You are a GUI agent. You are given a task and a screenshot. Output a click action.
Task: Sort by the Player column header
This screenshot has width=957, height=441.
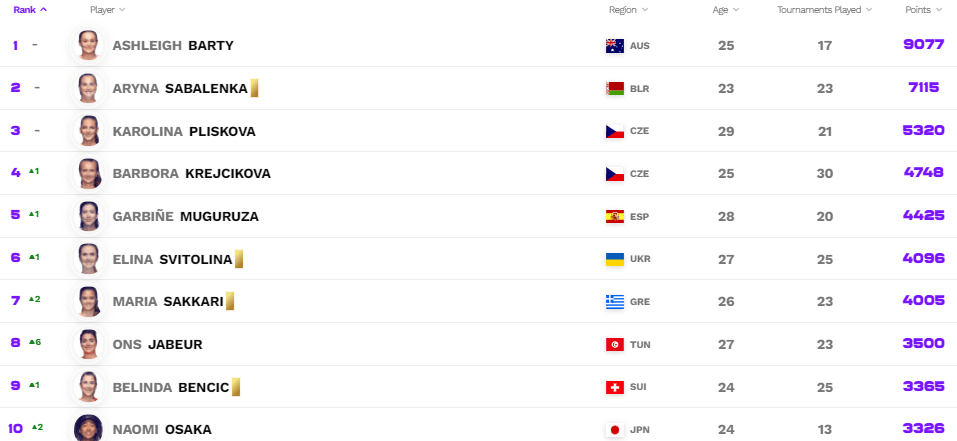coord(107,10)
